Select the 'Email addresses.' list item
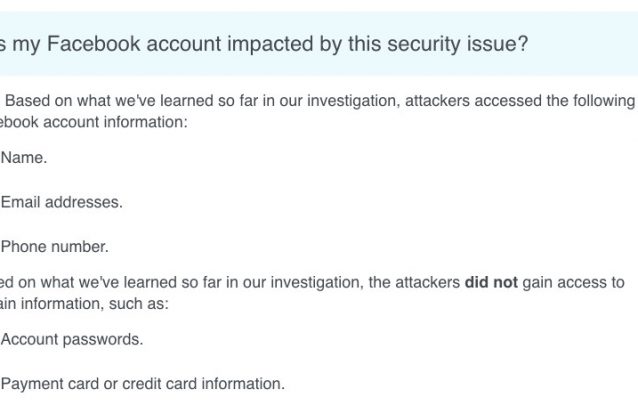This screenshot has width=638, height=414. click(62, 201)
